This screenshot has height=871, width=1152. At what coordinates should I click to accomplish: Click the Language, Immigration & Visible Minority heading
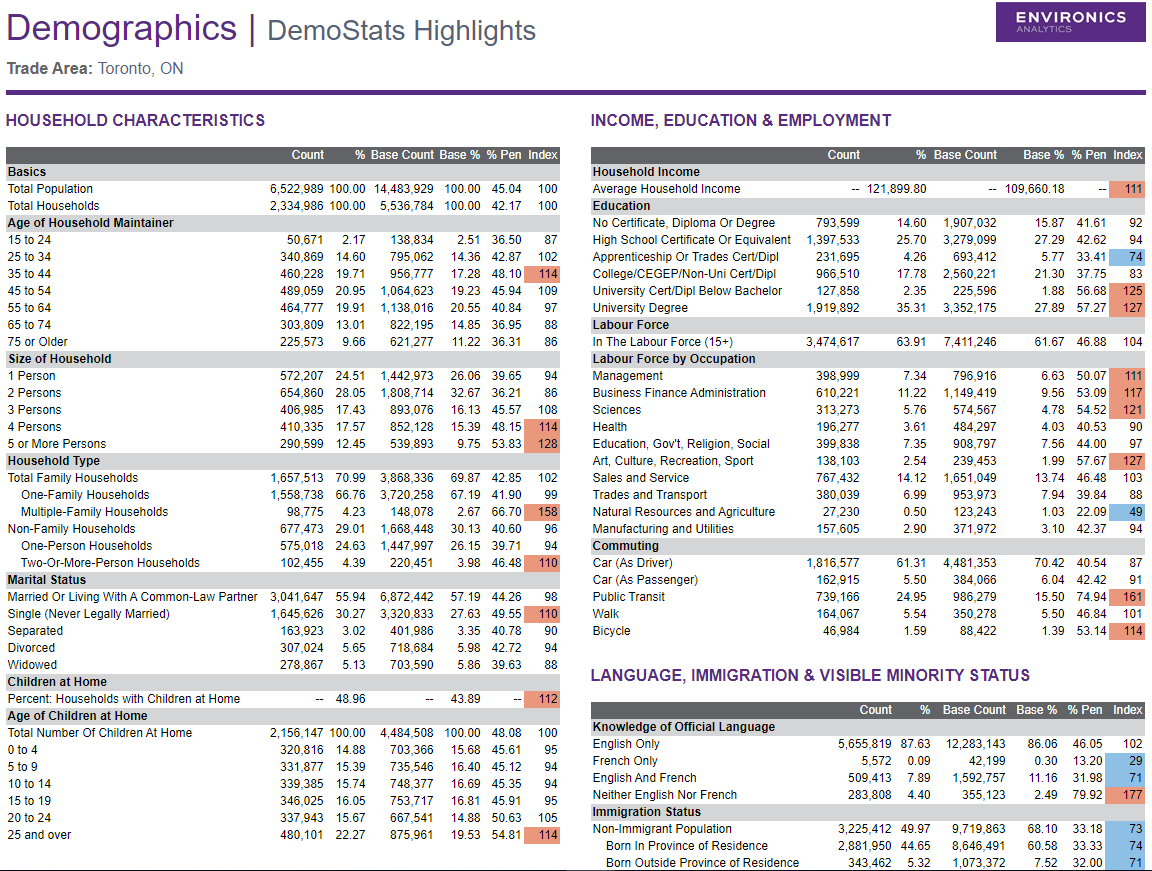coord(809,675)
